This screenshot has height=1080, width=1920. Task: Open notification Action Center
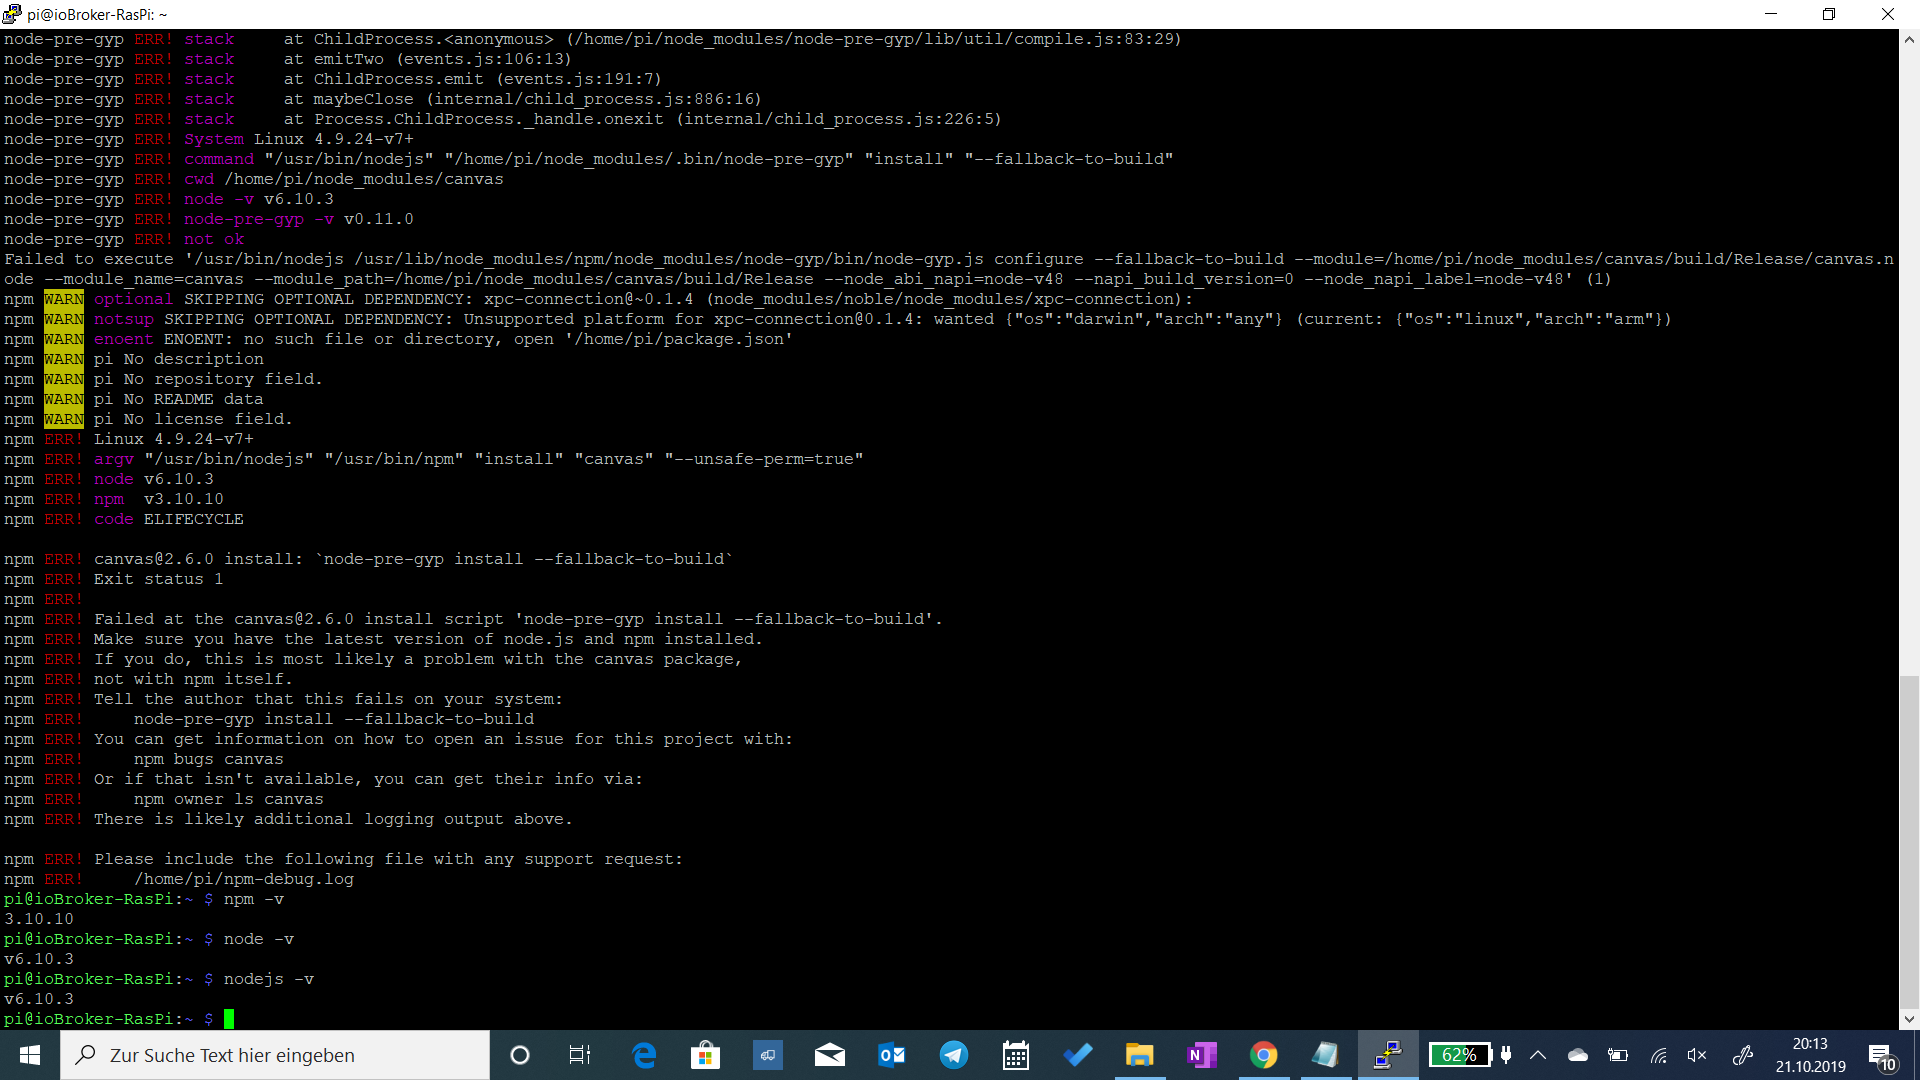click(x=1881, y=1056)
